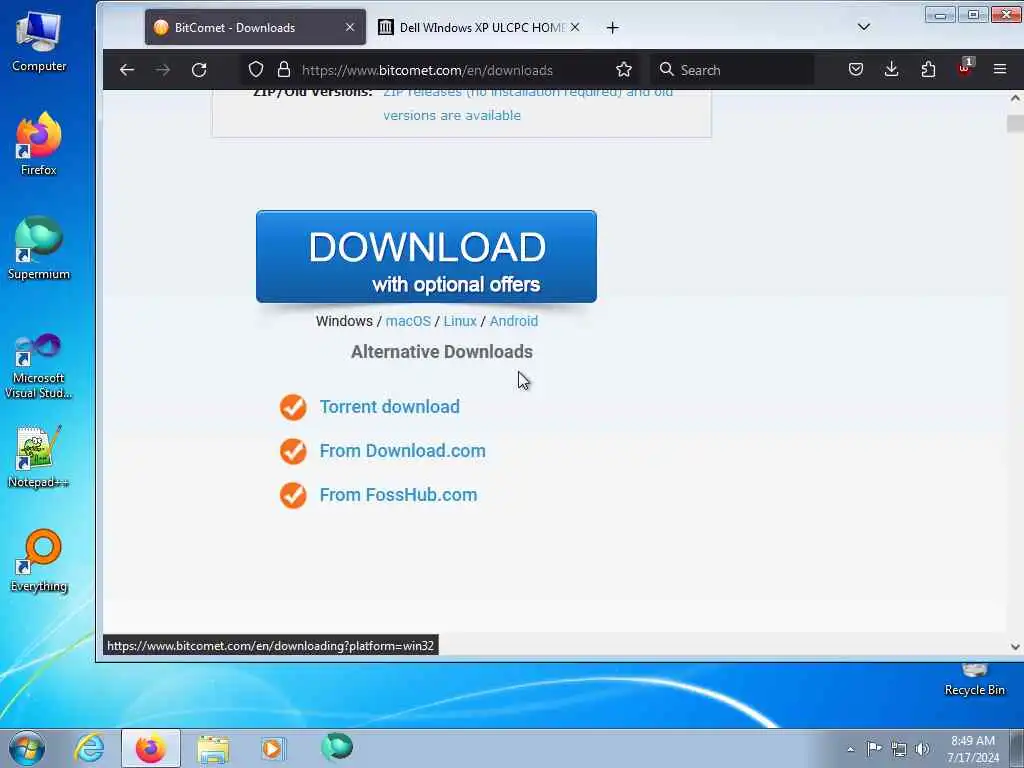Bookmark this page with the star icon
Image resolution: width=1024 pixels, height=768 pixels.
click(x=624, y=70)
